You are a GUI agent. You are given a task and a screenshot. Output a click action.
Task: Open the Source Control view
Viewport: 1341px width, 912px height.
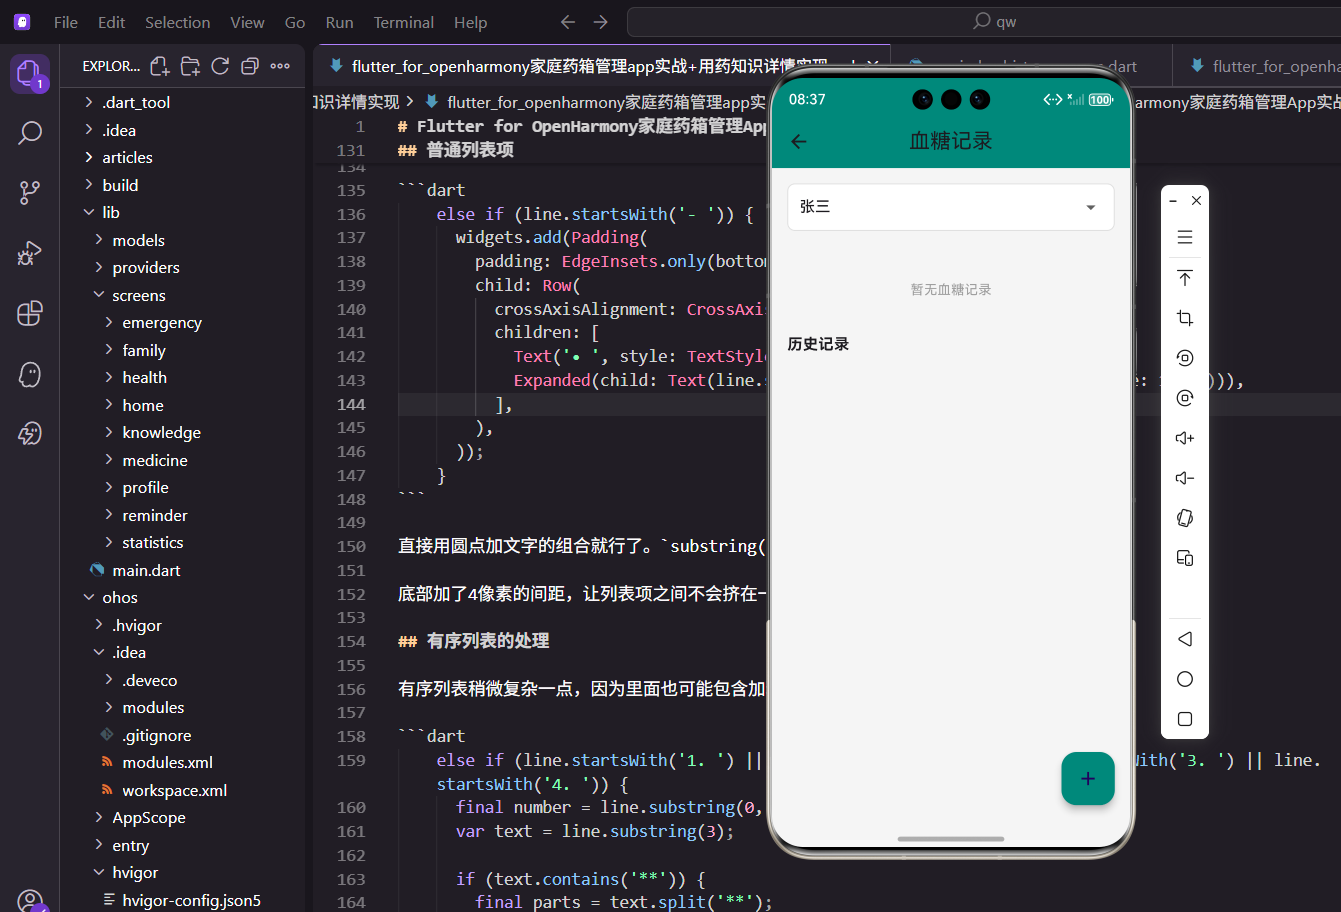(x=29, y=192)
